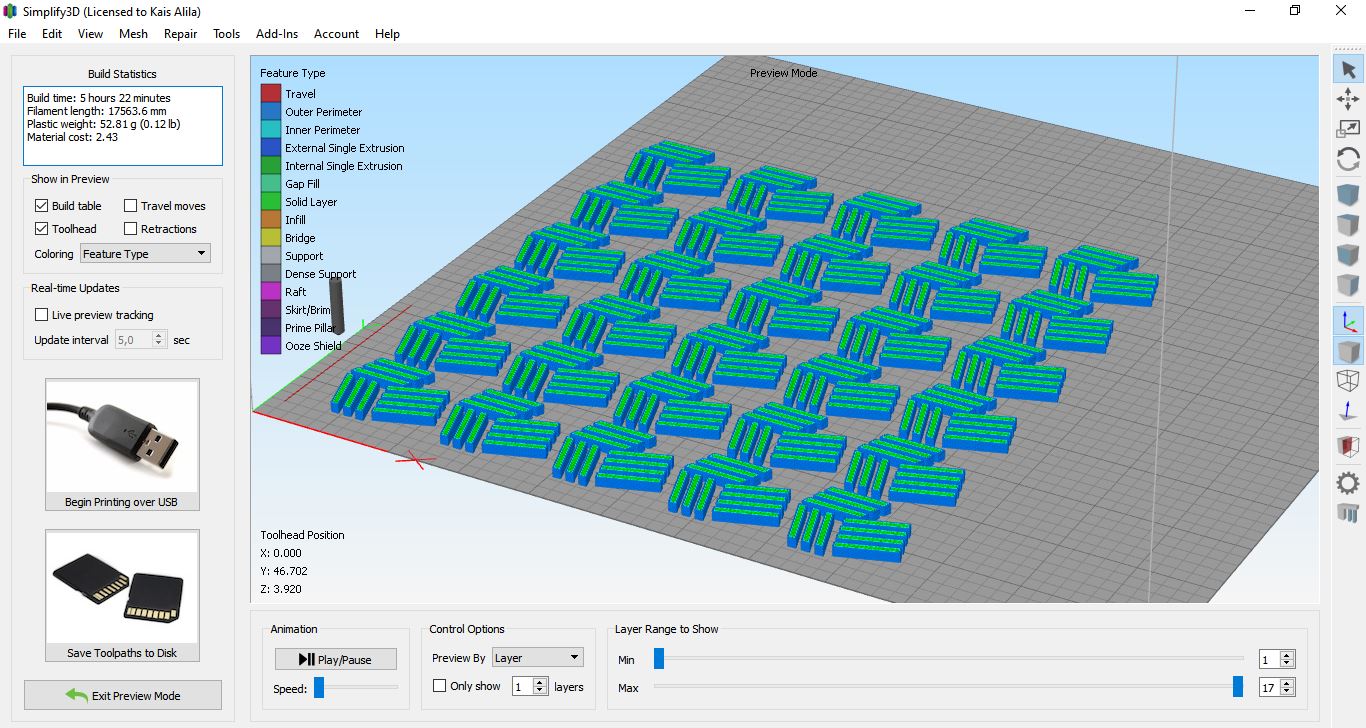Viewport: 1366px width, 728px height.
Task: Toggle the Toolhead checkbox
Action: pyautogui.click(x=41, y=229)
